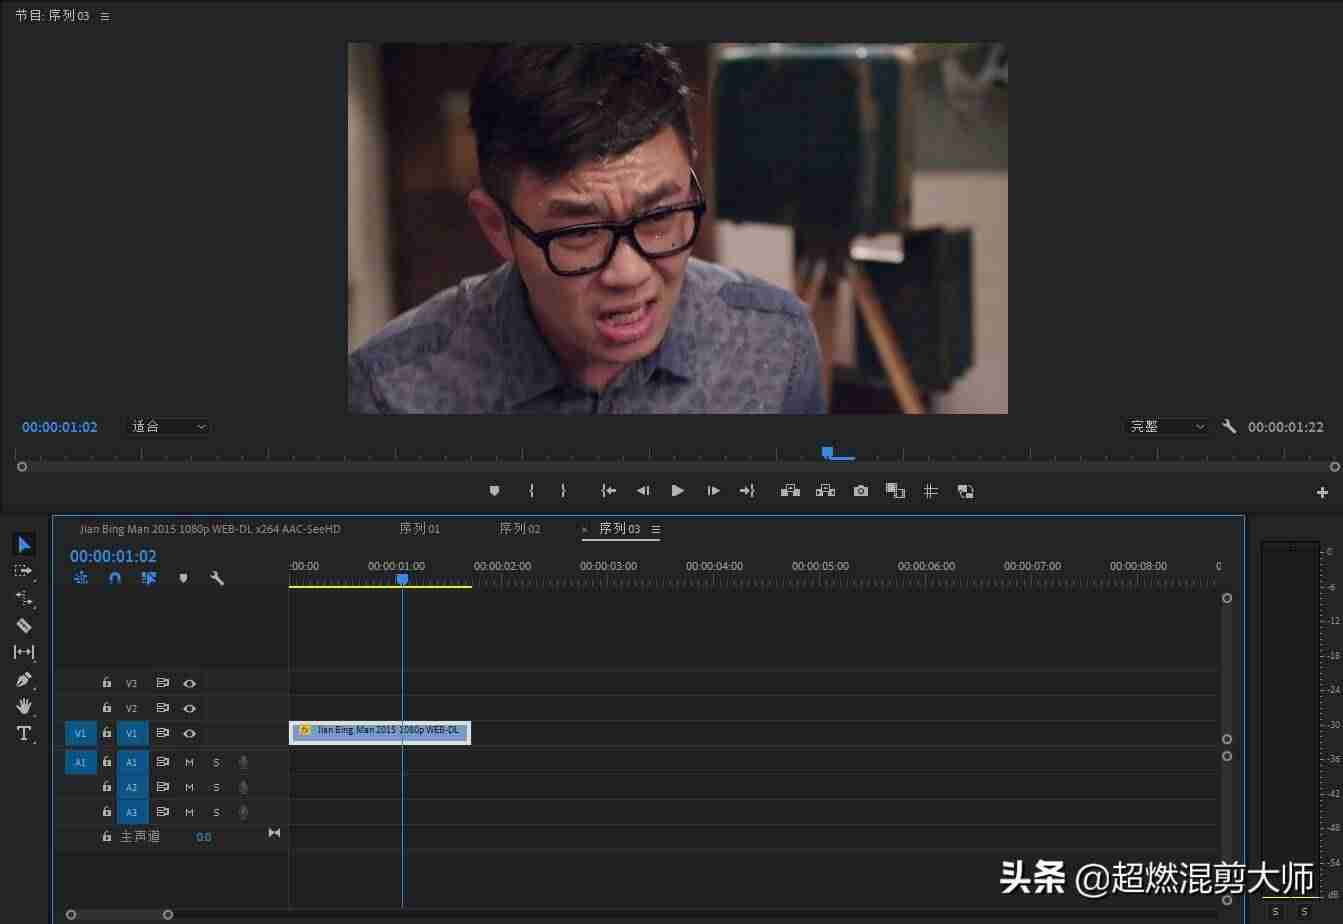Toggle A1 source patching button

[81, 762]
